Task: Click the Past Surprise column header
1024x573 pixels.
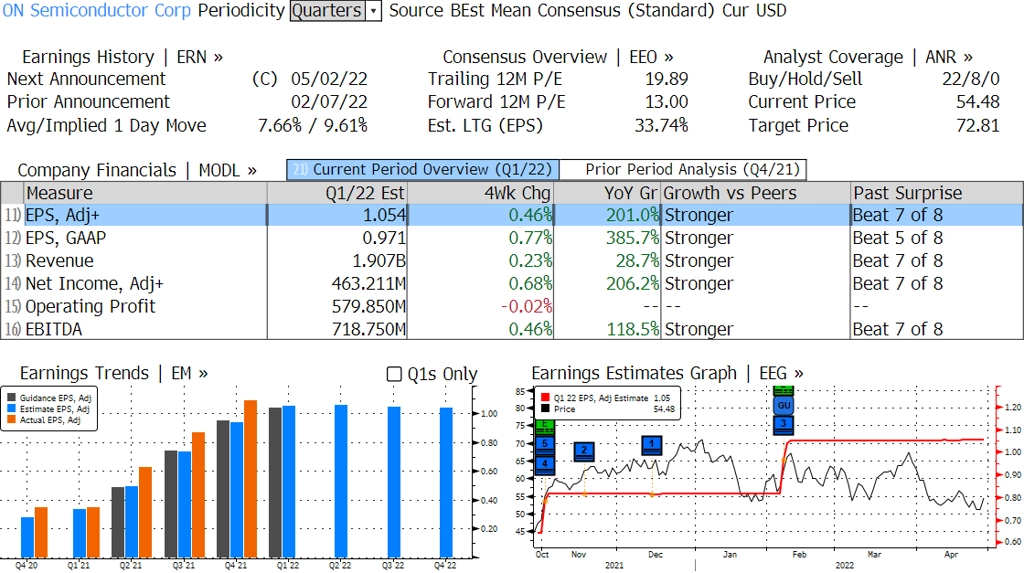Action: [x=936, y=193]
